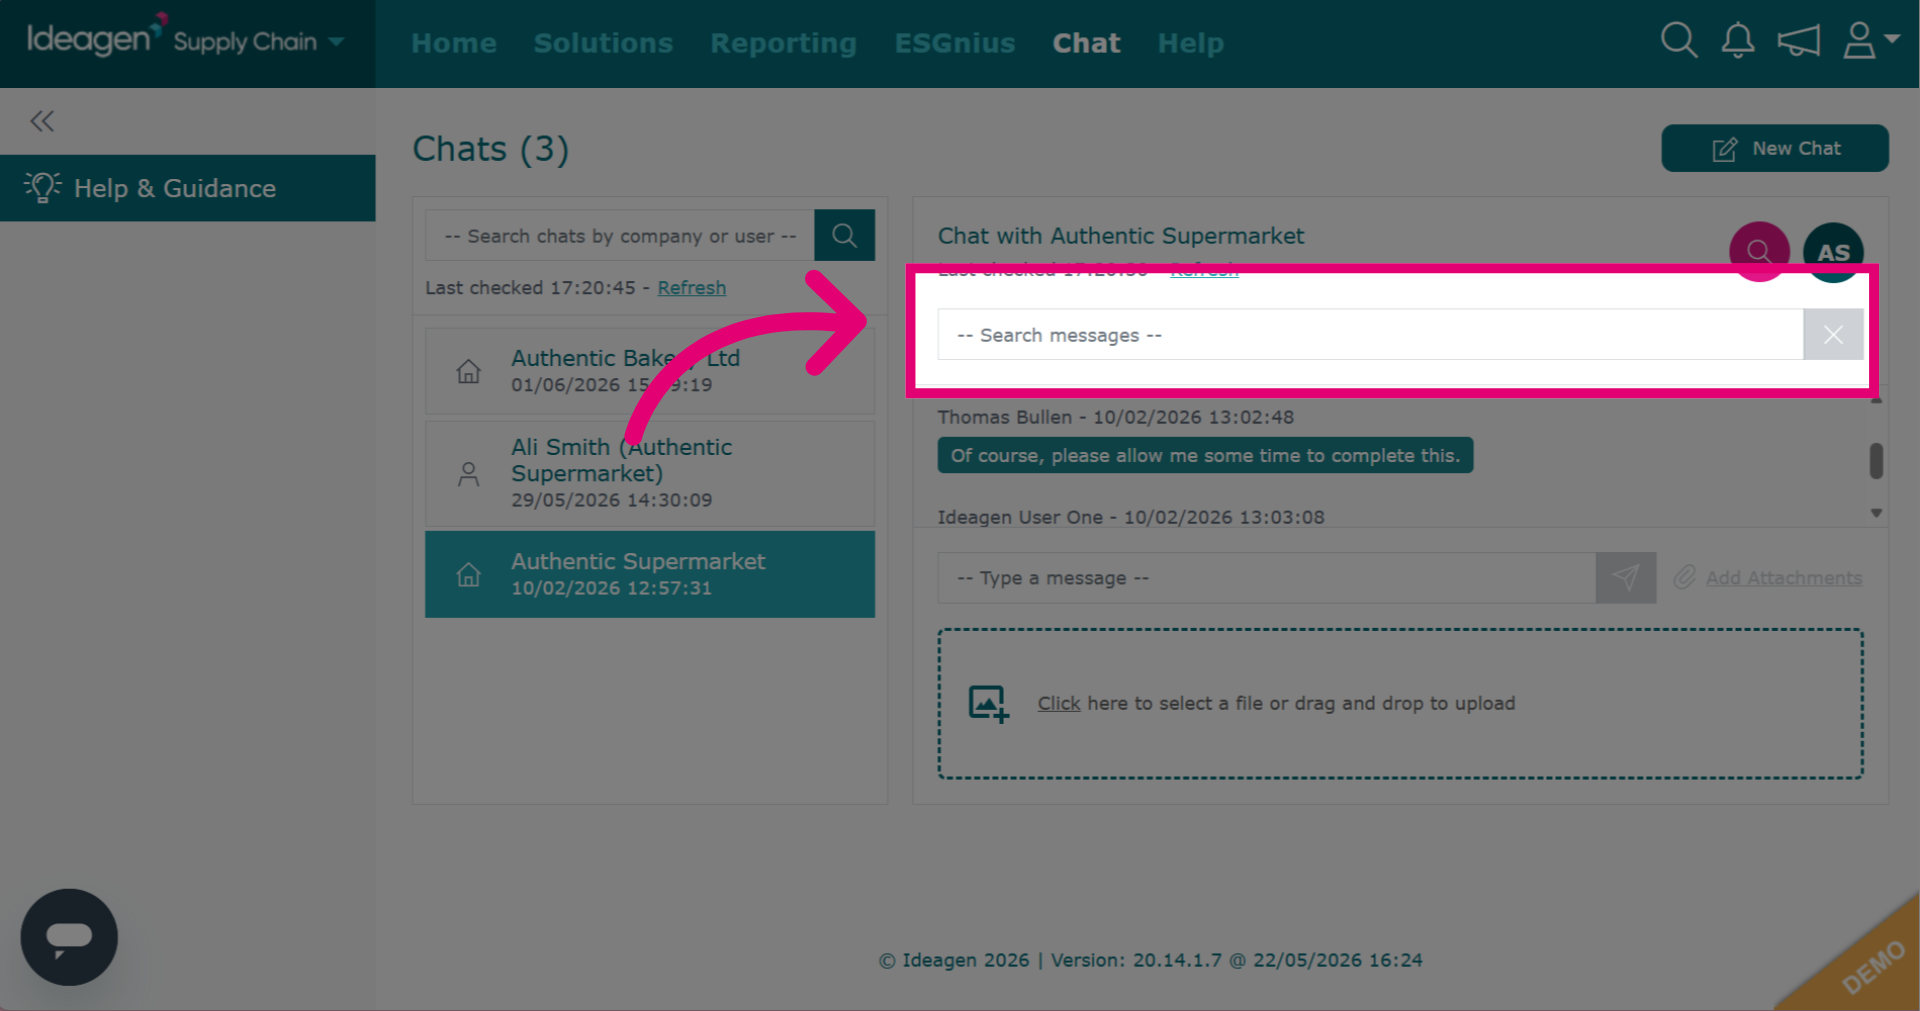Click the image upload icon
This screenshot has width=1920, height=1011.
click(988, 704)
